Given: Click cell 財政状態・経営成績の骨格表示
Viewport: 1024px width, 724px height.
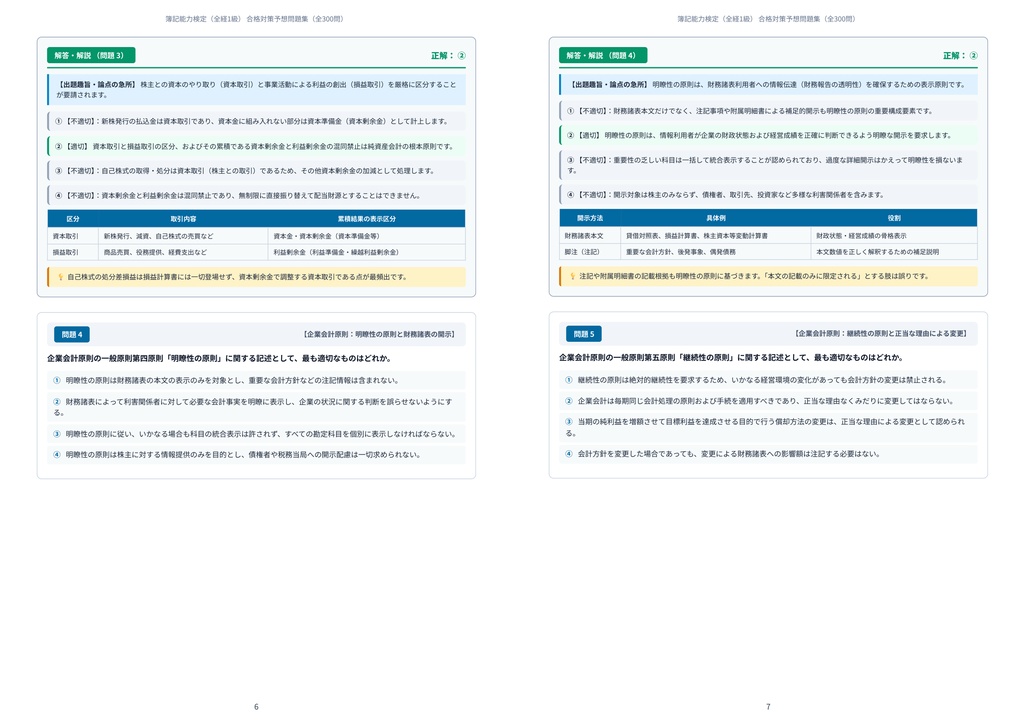Looking at the screenshot, I should point(894,235).
